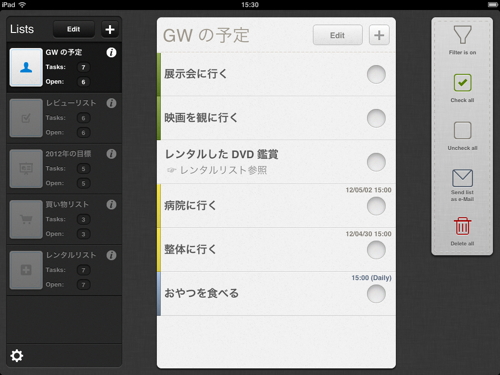The width and height of the screenshot is (500, 375).
Task: Tap the Delete all trash icon
Action: 462,226
